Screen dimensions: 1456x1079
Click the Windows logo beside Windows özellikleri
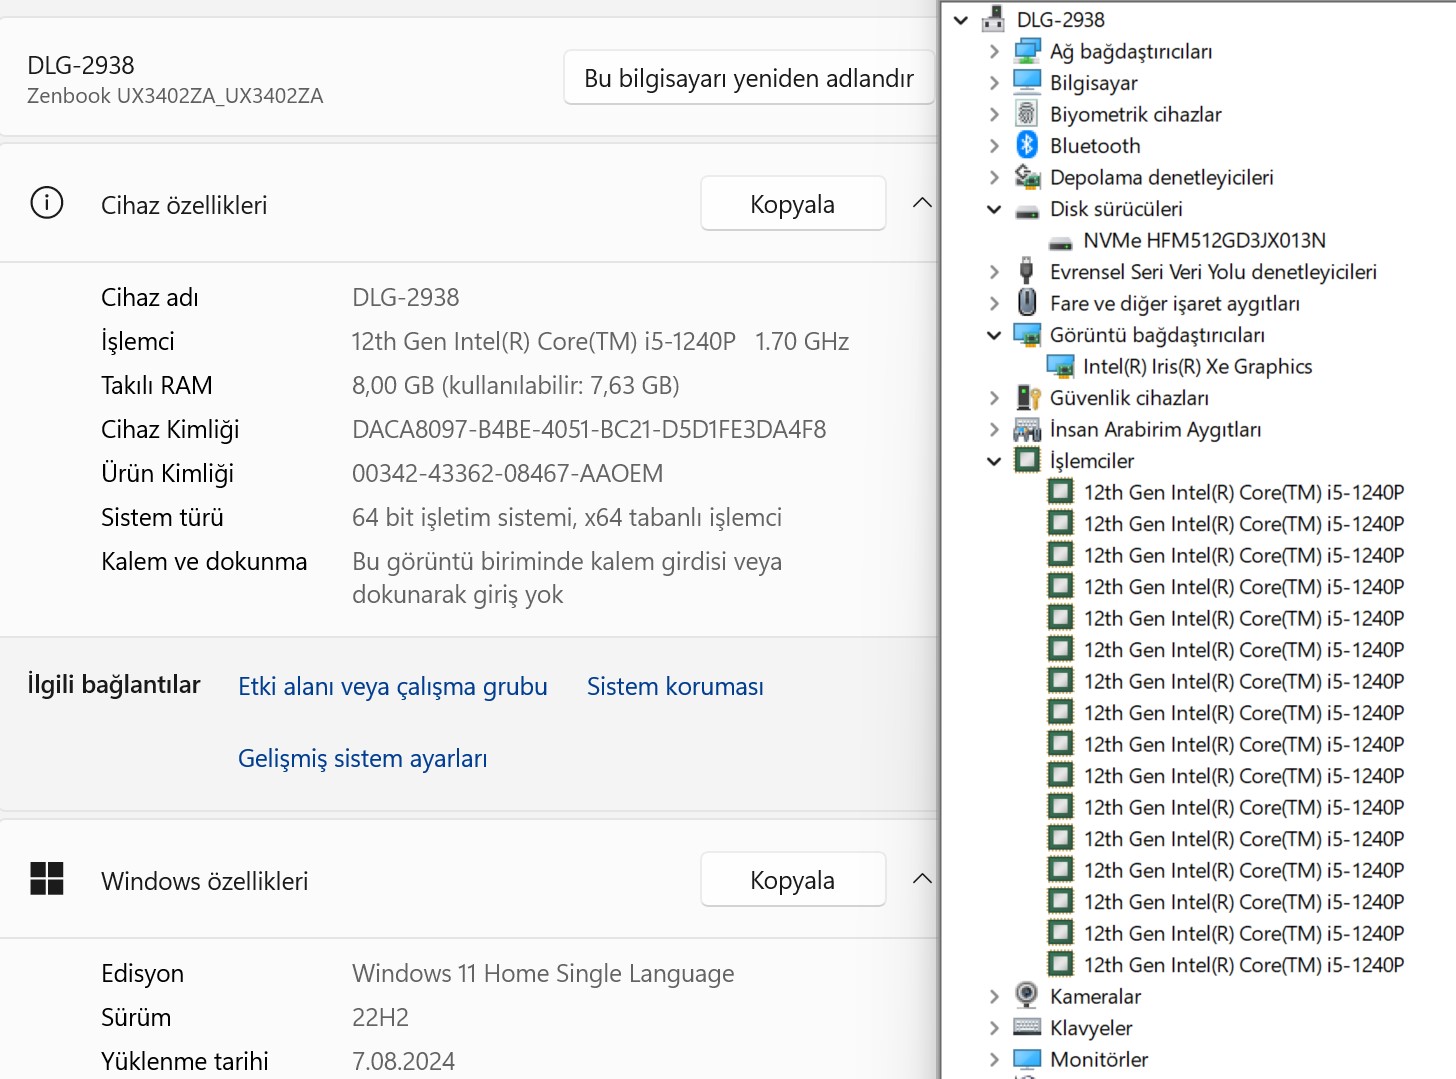[x=47, y=879]
